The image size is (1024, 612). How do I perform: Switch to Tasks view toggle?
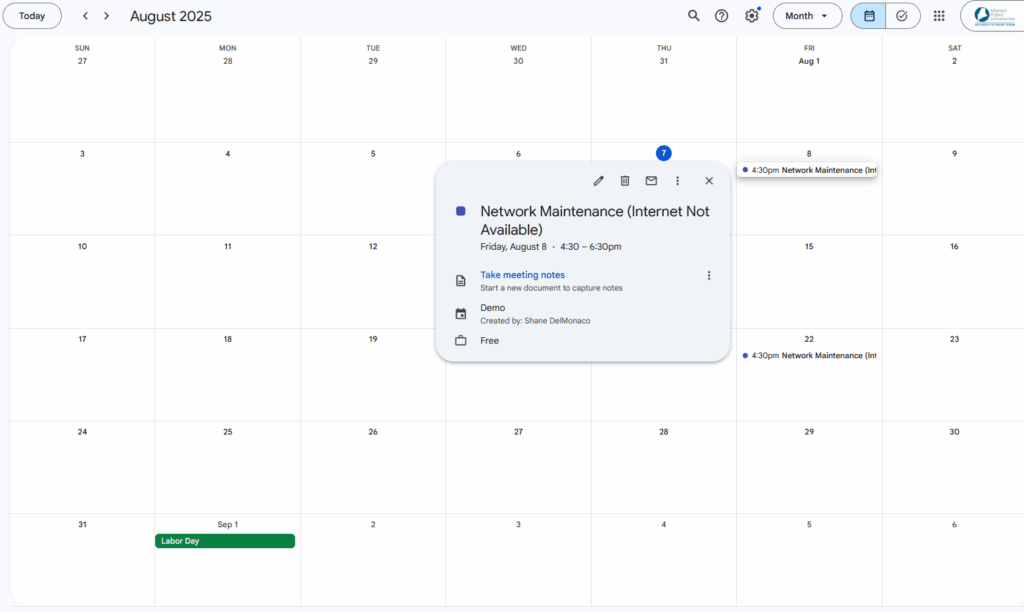pos(902,16)
